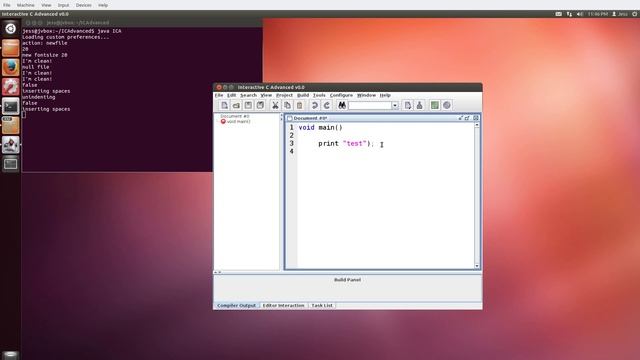Screen dimensions: 640x360
Task: Open the search field dropdown arrow
Action: point(395,105)
